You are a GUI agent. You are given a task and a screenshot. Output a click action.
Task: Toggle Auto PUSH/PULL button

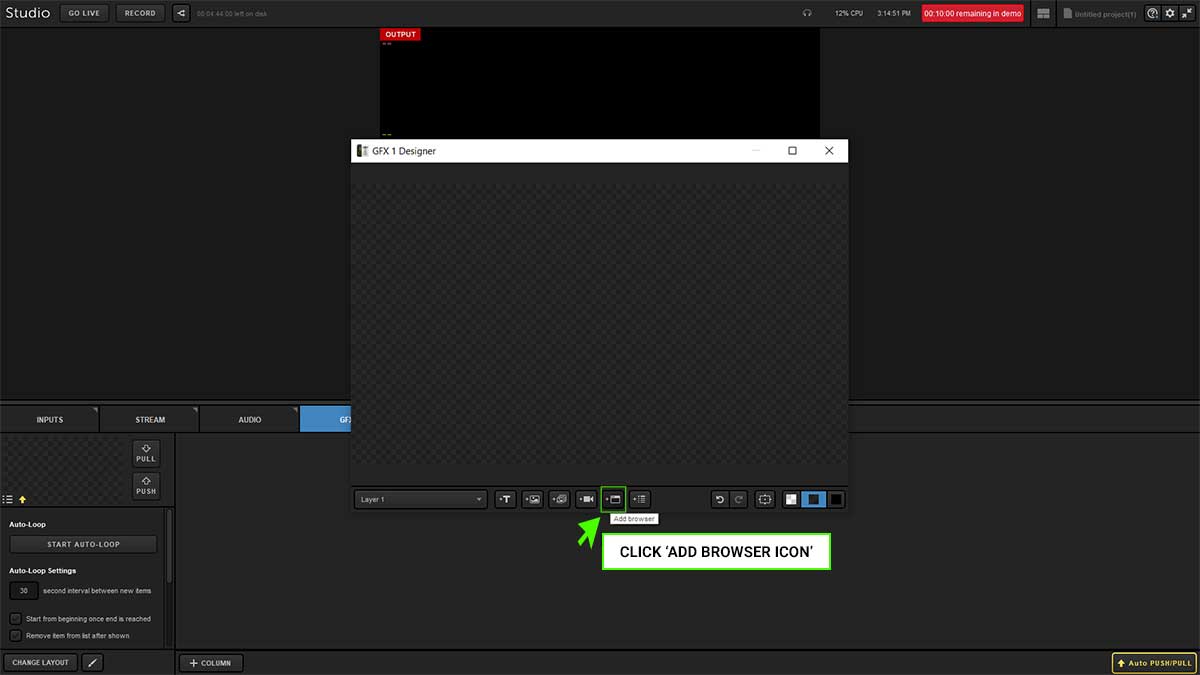click(1154, 663)
